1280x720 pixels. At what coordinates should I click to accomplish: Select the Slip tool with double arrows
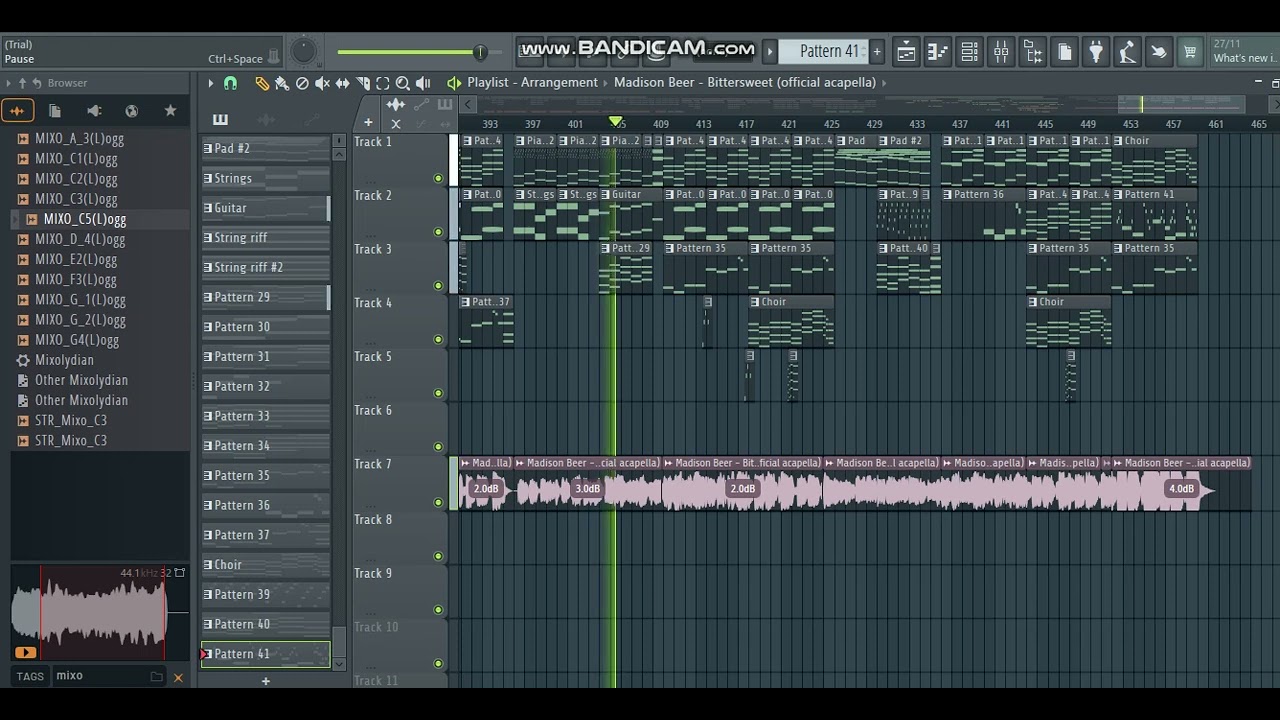point(342,83)
